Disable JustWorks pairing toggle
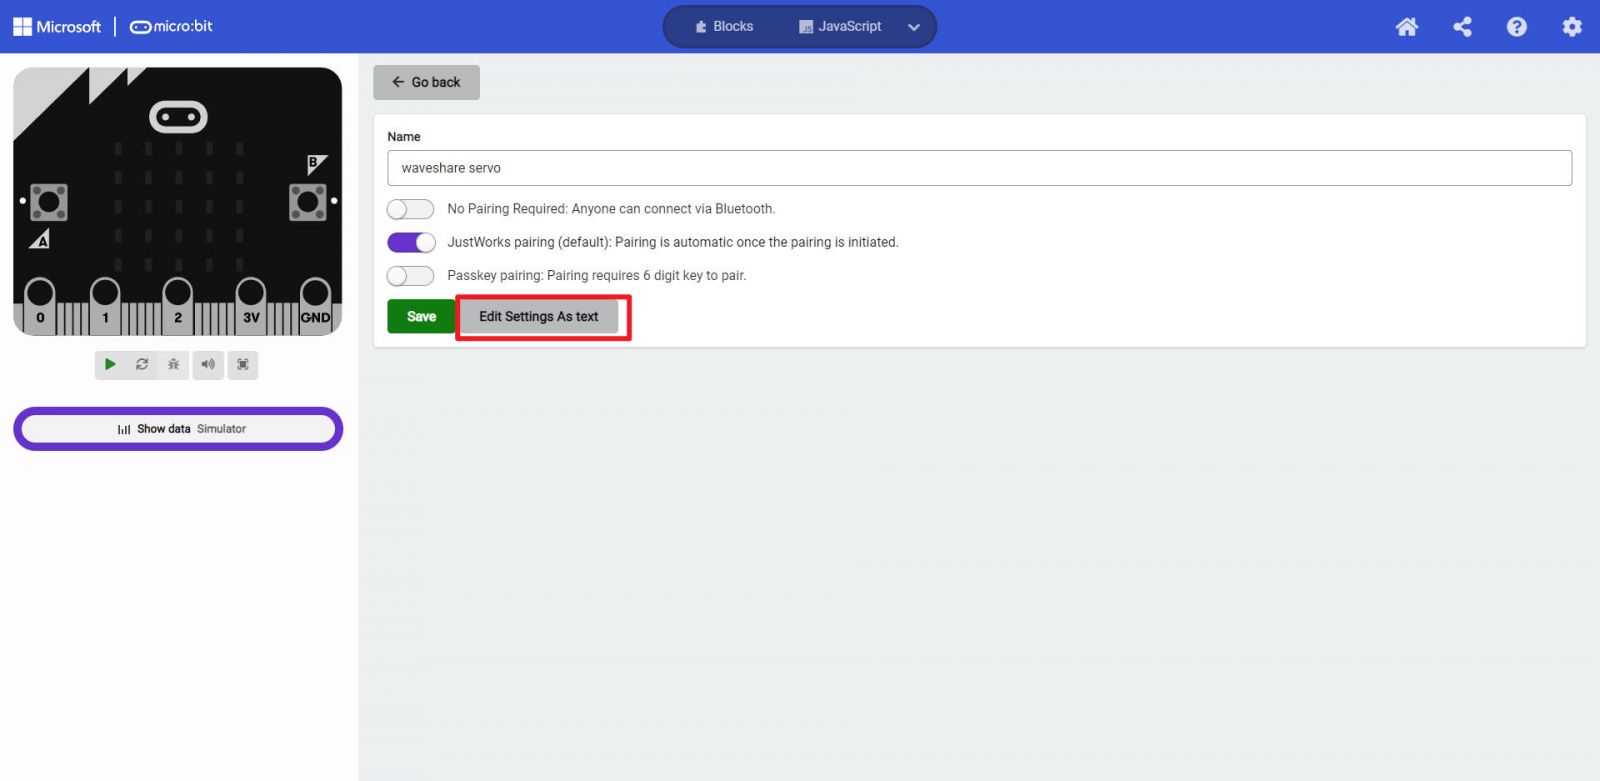 point(411,242)
